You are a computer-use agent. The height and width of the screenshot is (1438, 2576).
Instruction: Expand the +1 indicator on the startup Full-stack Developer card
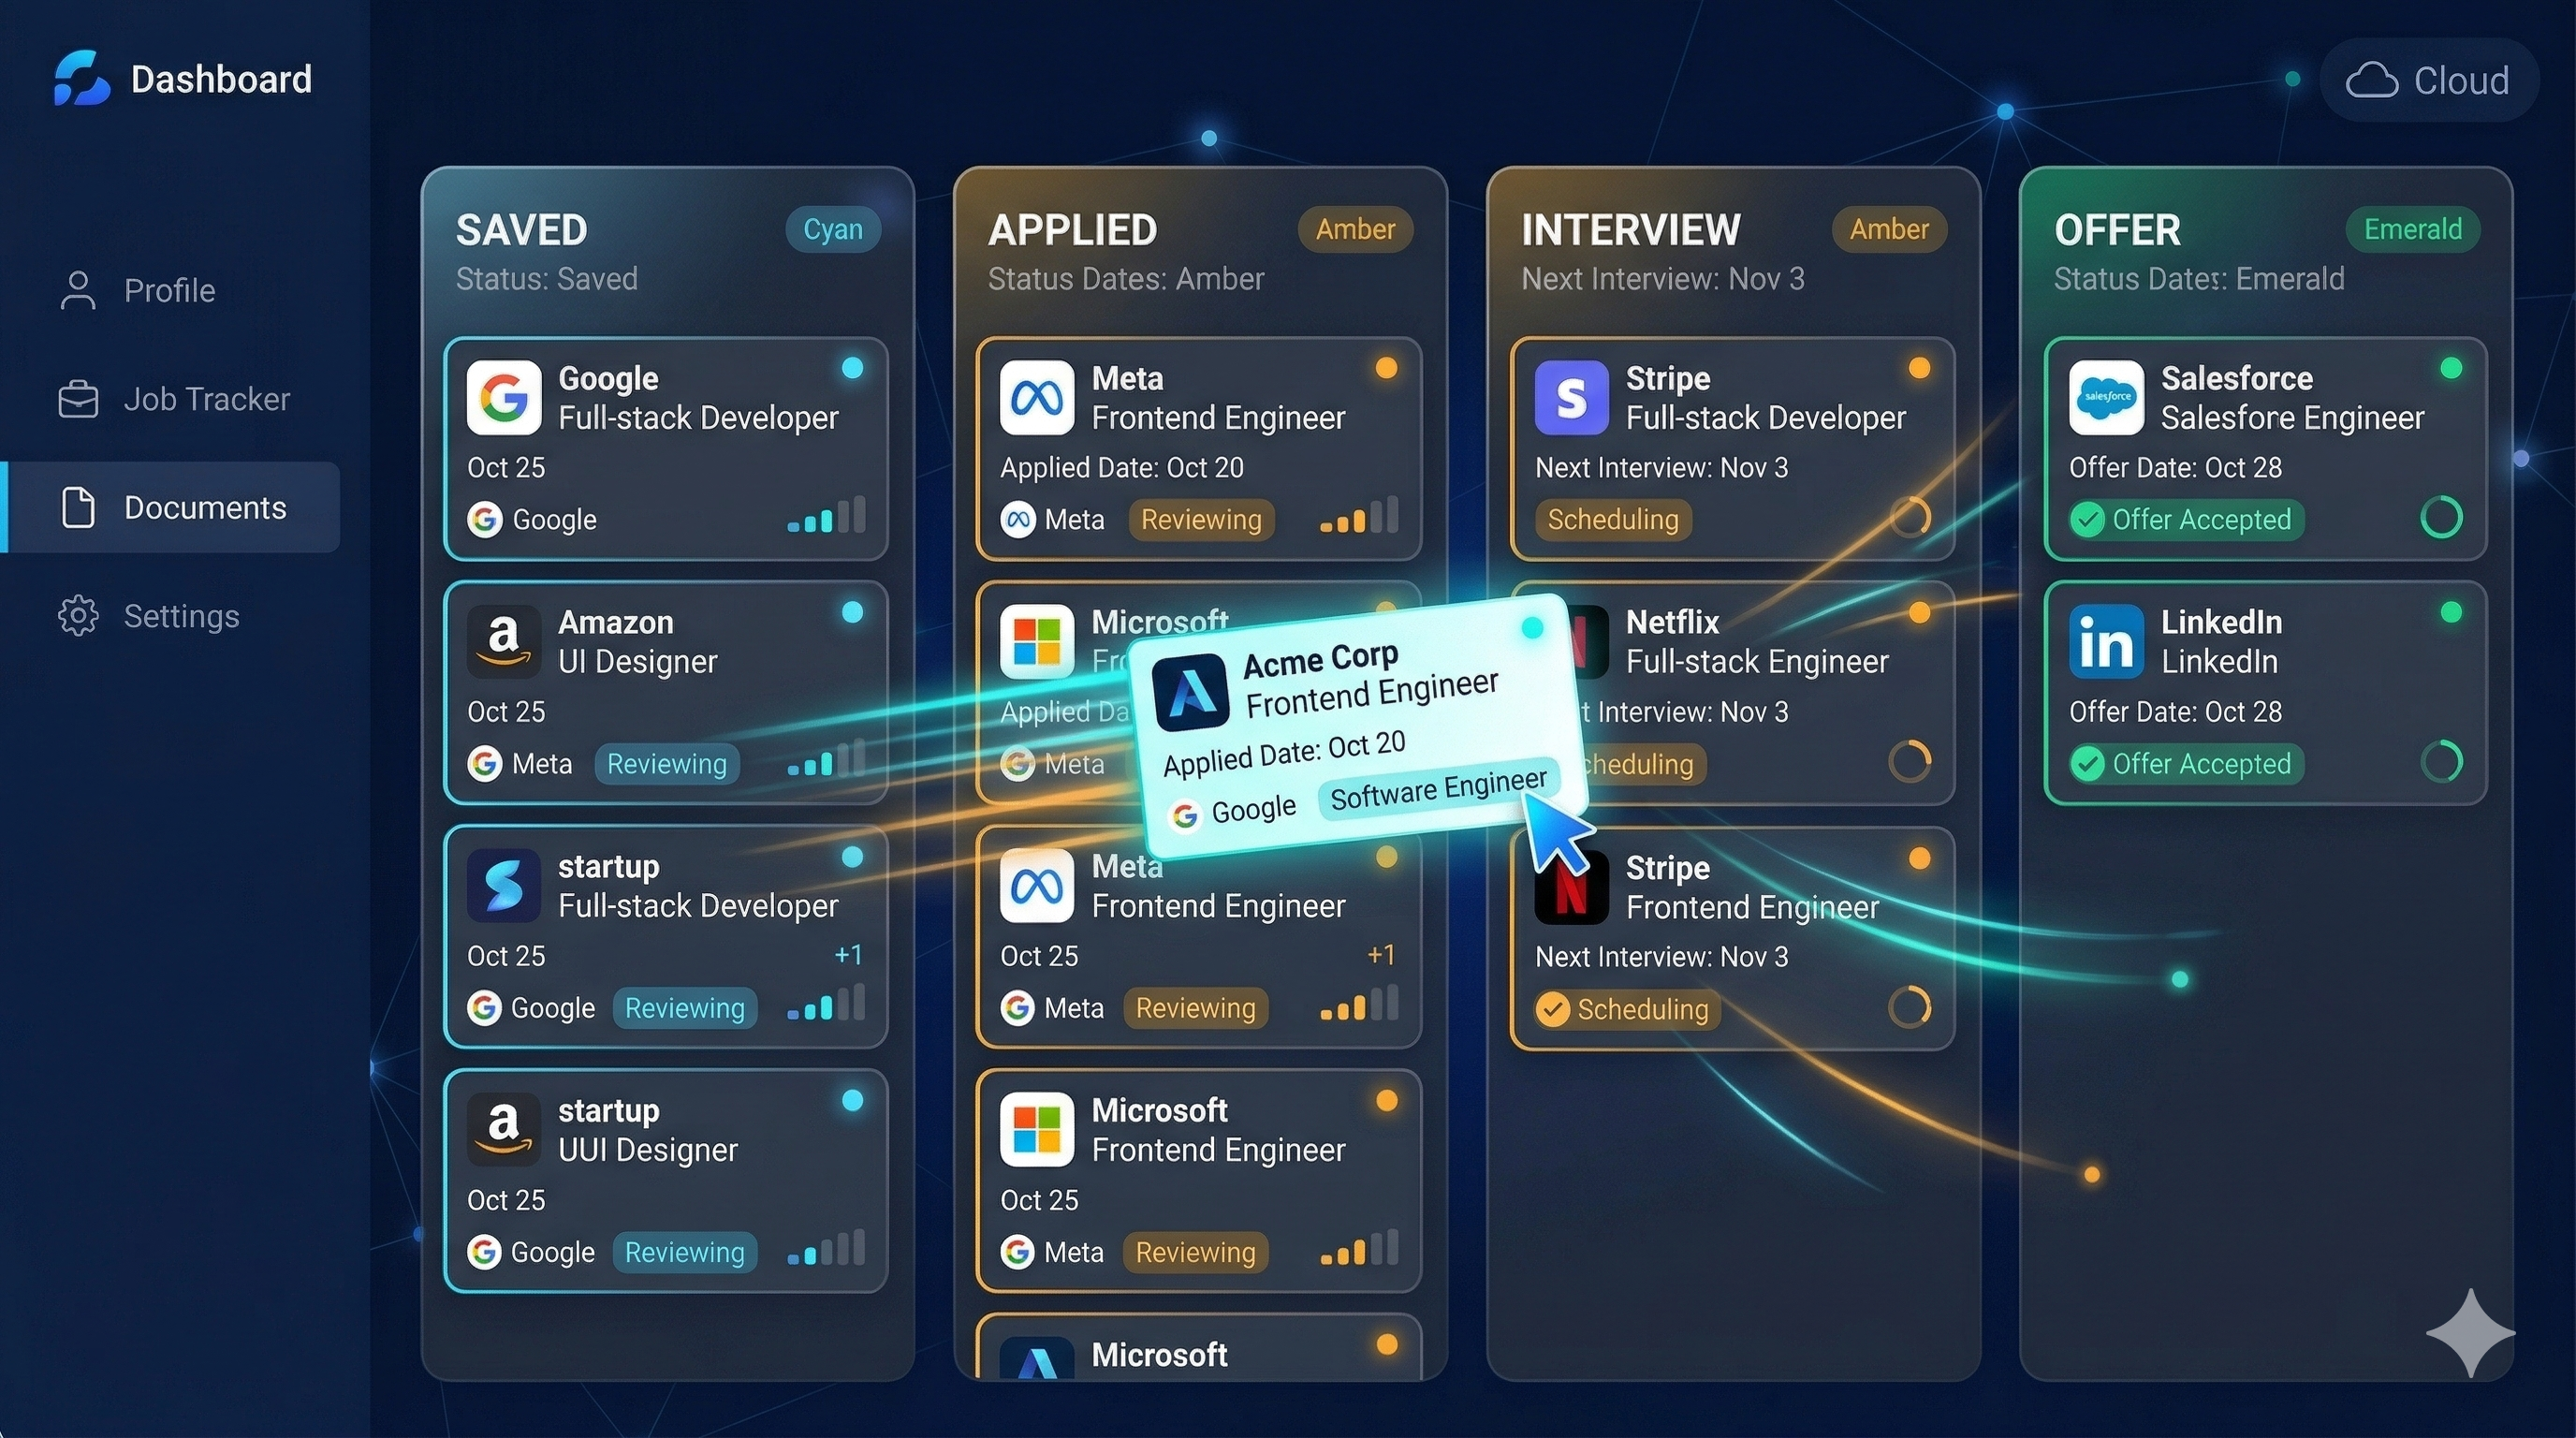[x=849, y=955]
